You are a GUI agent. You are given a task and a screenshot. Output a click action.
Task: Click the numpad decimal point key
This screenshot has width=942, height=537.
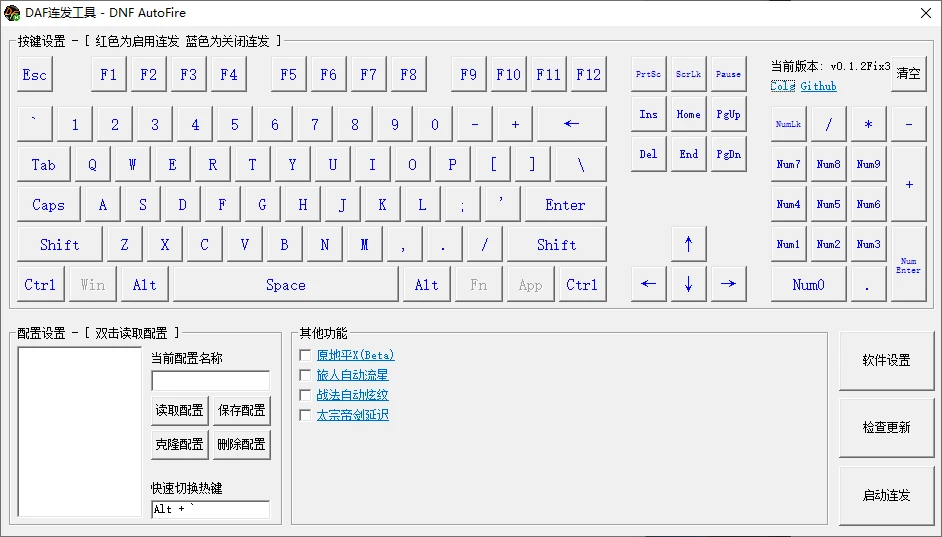(868, 284)
